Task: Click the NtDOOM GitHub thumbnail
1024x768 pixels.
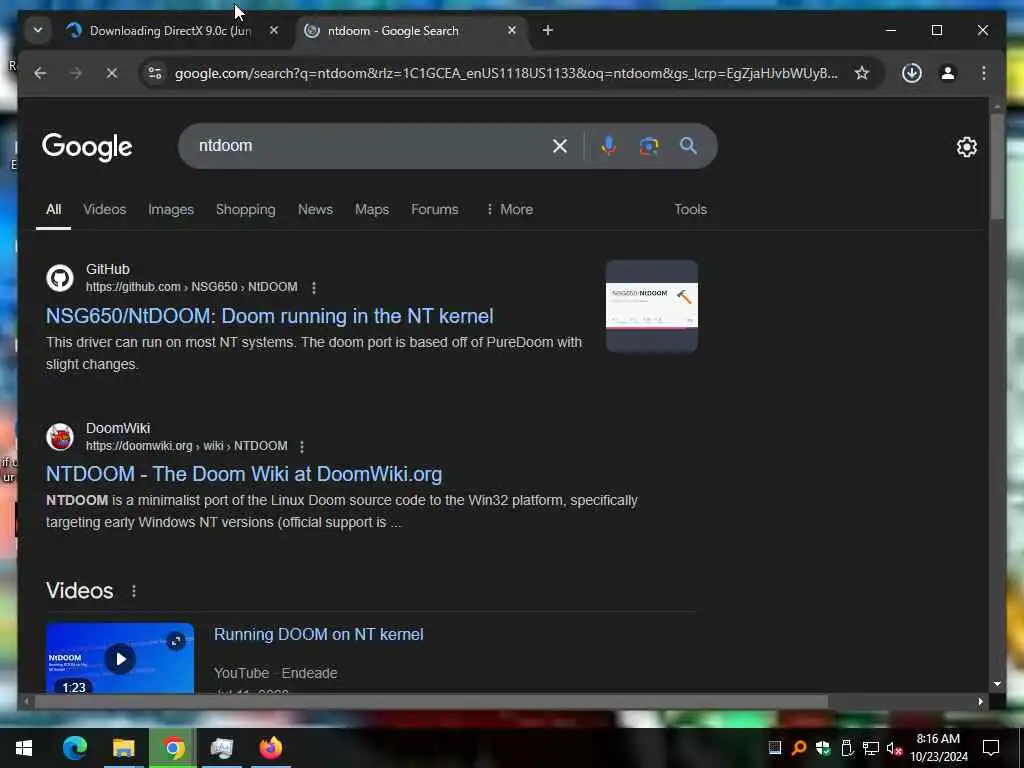Action: 652,306
